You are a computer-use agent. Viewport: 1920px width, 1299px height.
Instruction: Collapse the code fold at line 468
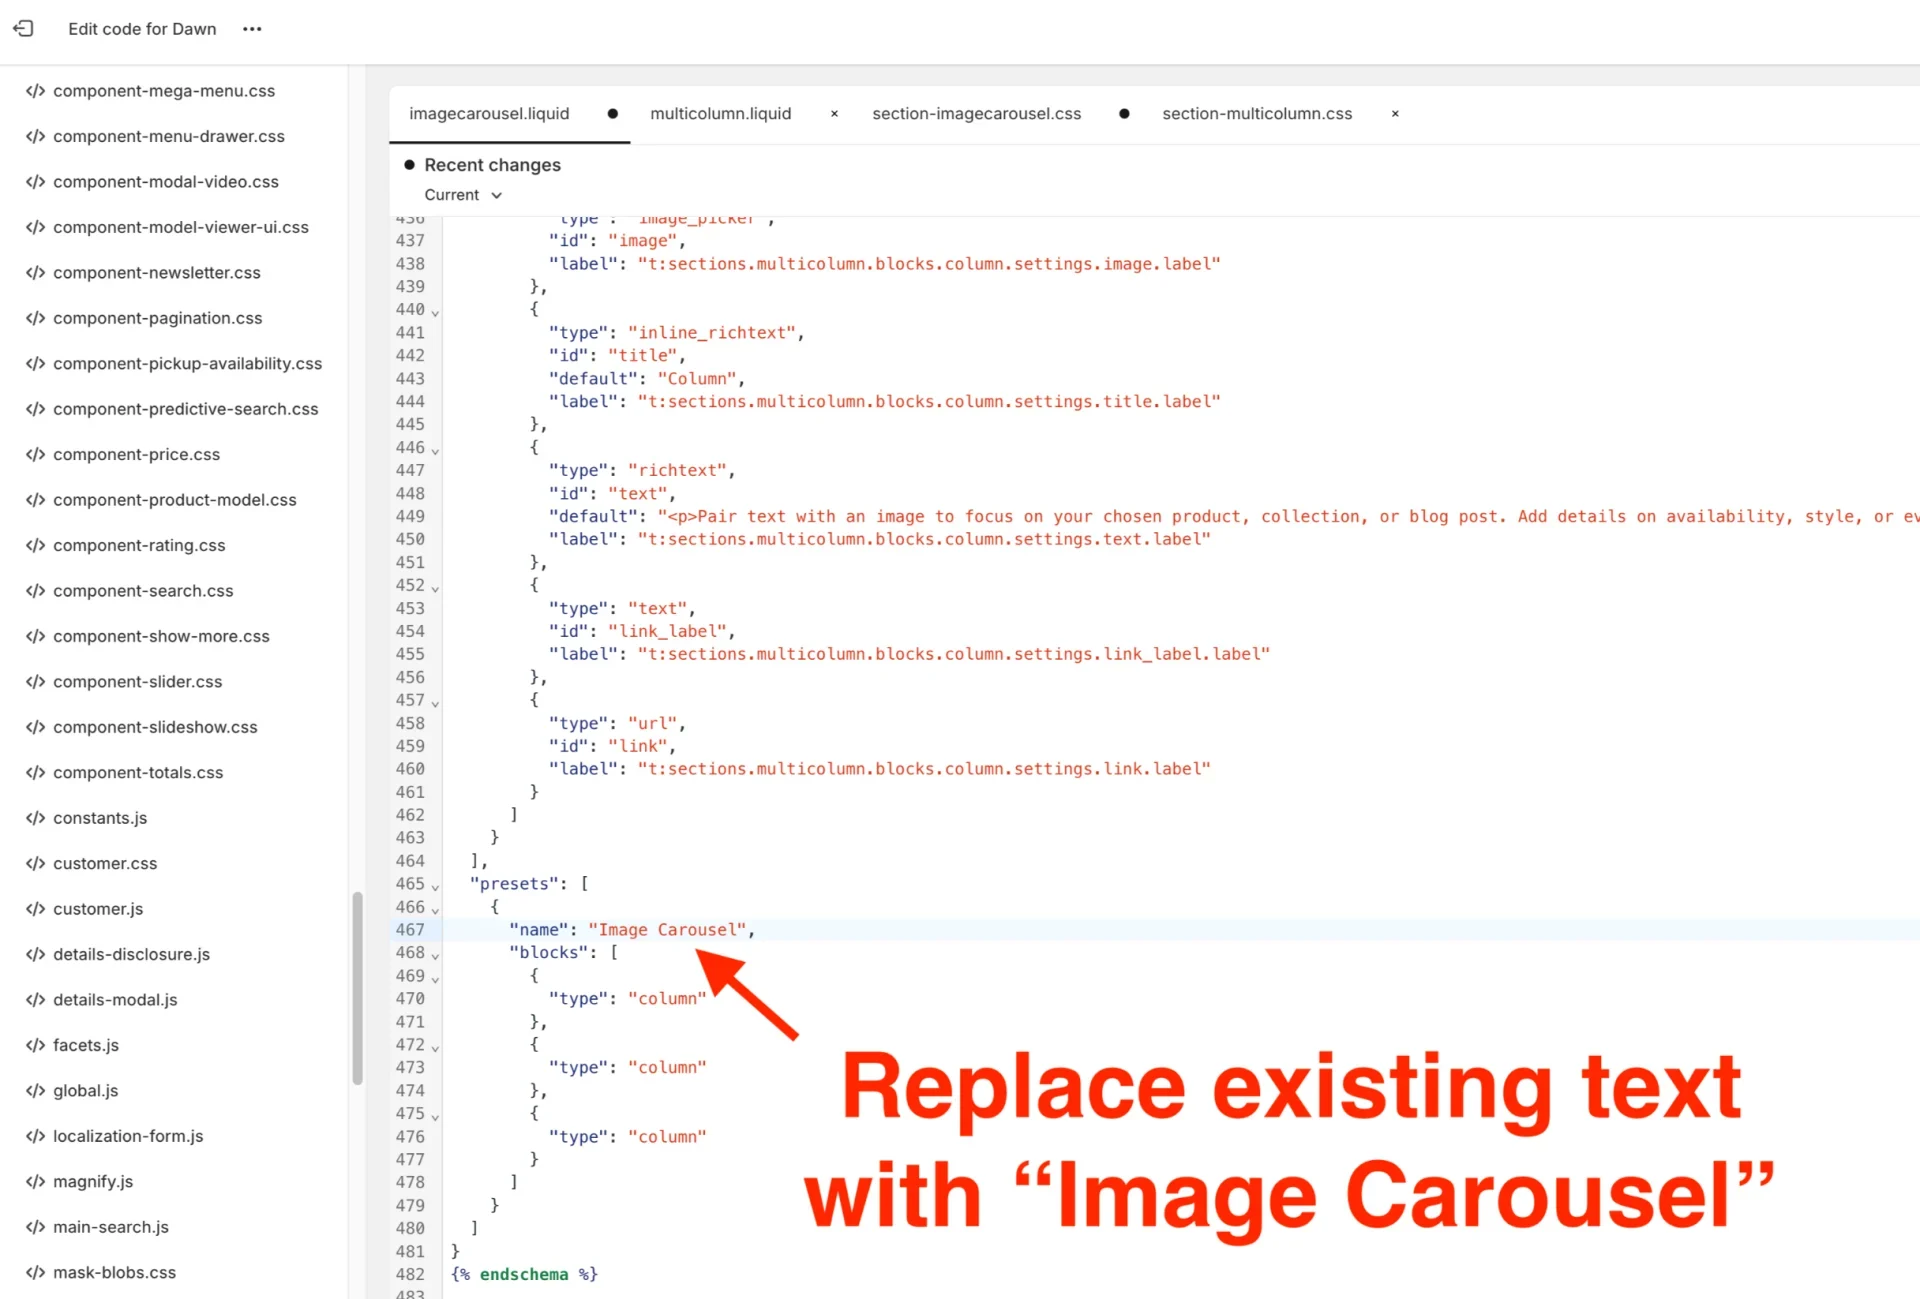[433, 955]
